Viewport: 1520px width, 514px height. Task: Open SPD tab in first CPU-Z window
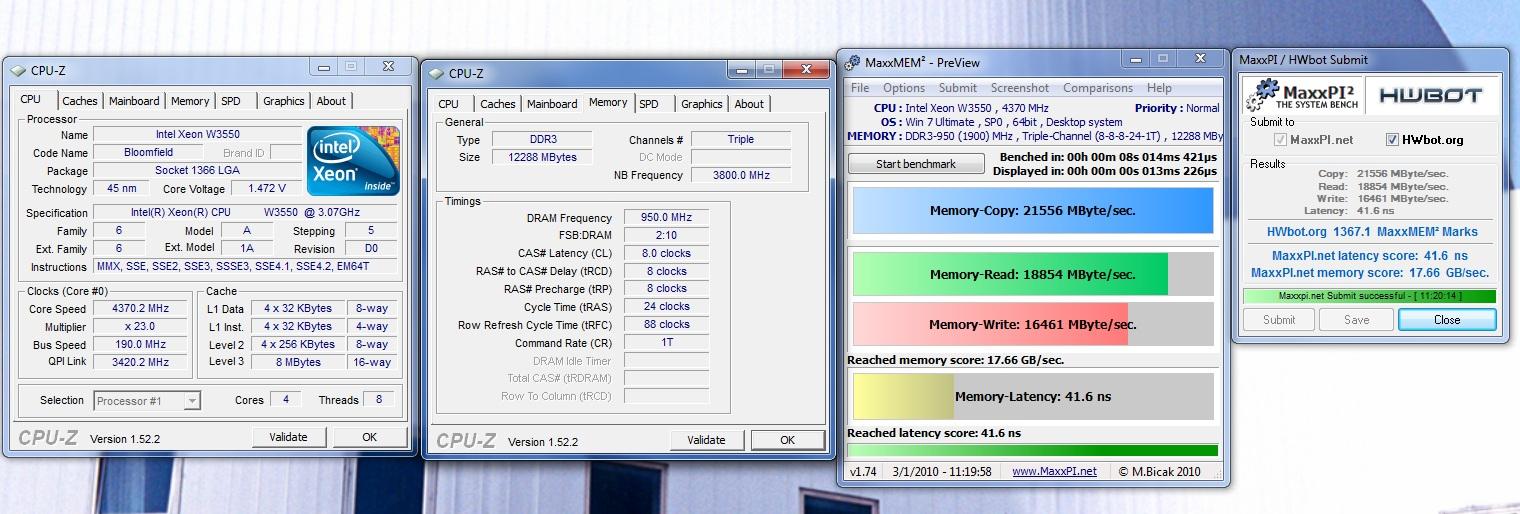[x=231, y=101]
